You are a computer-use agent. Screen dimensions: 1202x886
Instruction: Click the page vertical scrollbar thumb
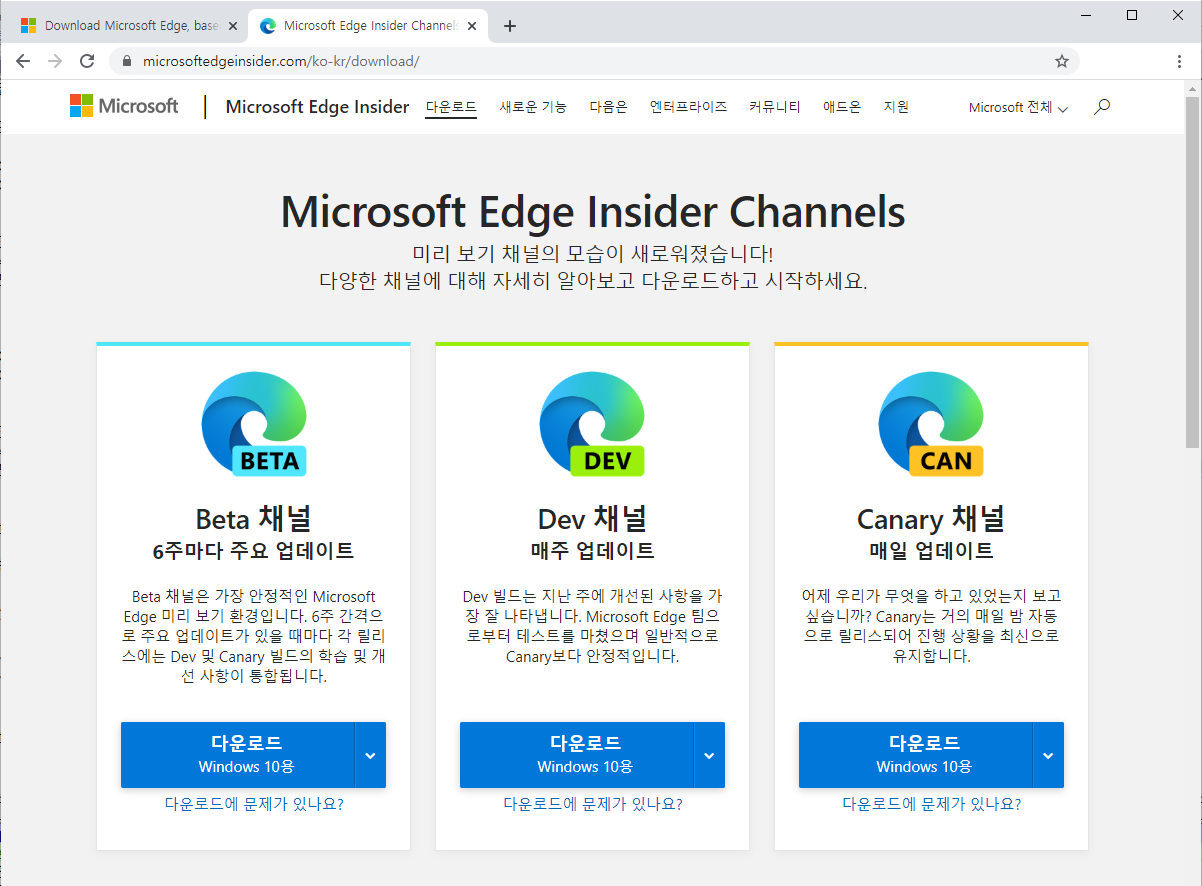(x=1192, y=272)
